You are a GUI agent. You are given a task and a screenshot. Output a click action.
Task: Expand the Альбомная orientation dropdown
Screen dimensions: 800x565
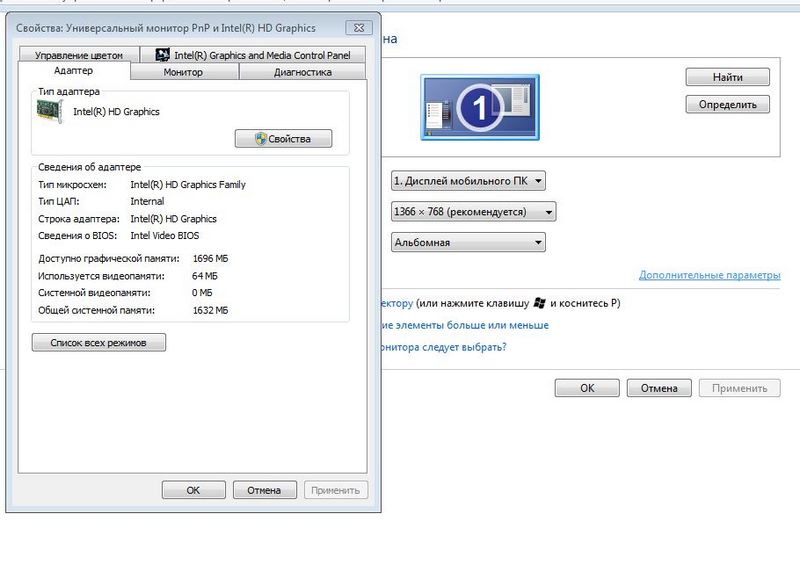[468, 242]
